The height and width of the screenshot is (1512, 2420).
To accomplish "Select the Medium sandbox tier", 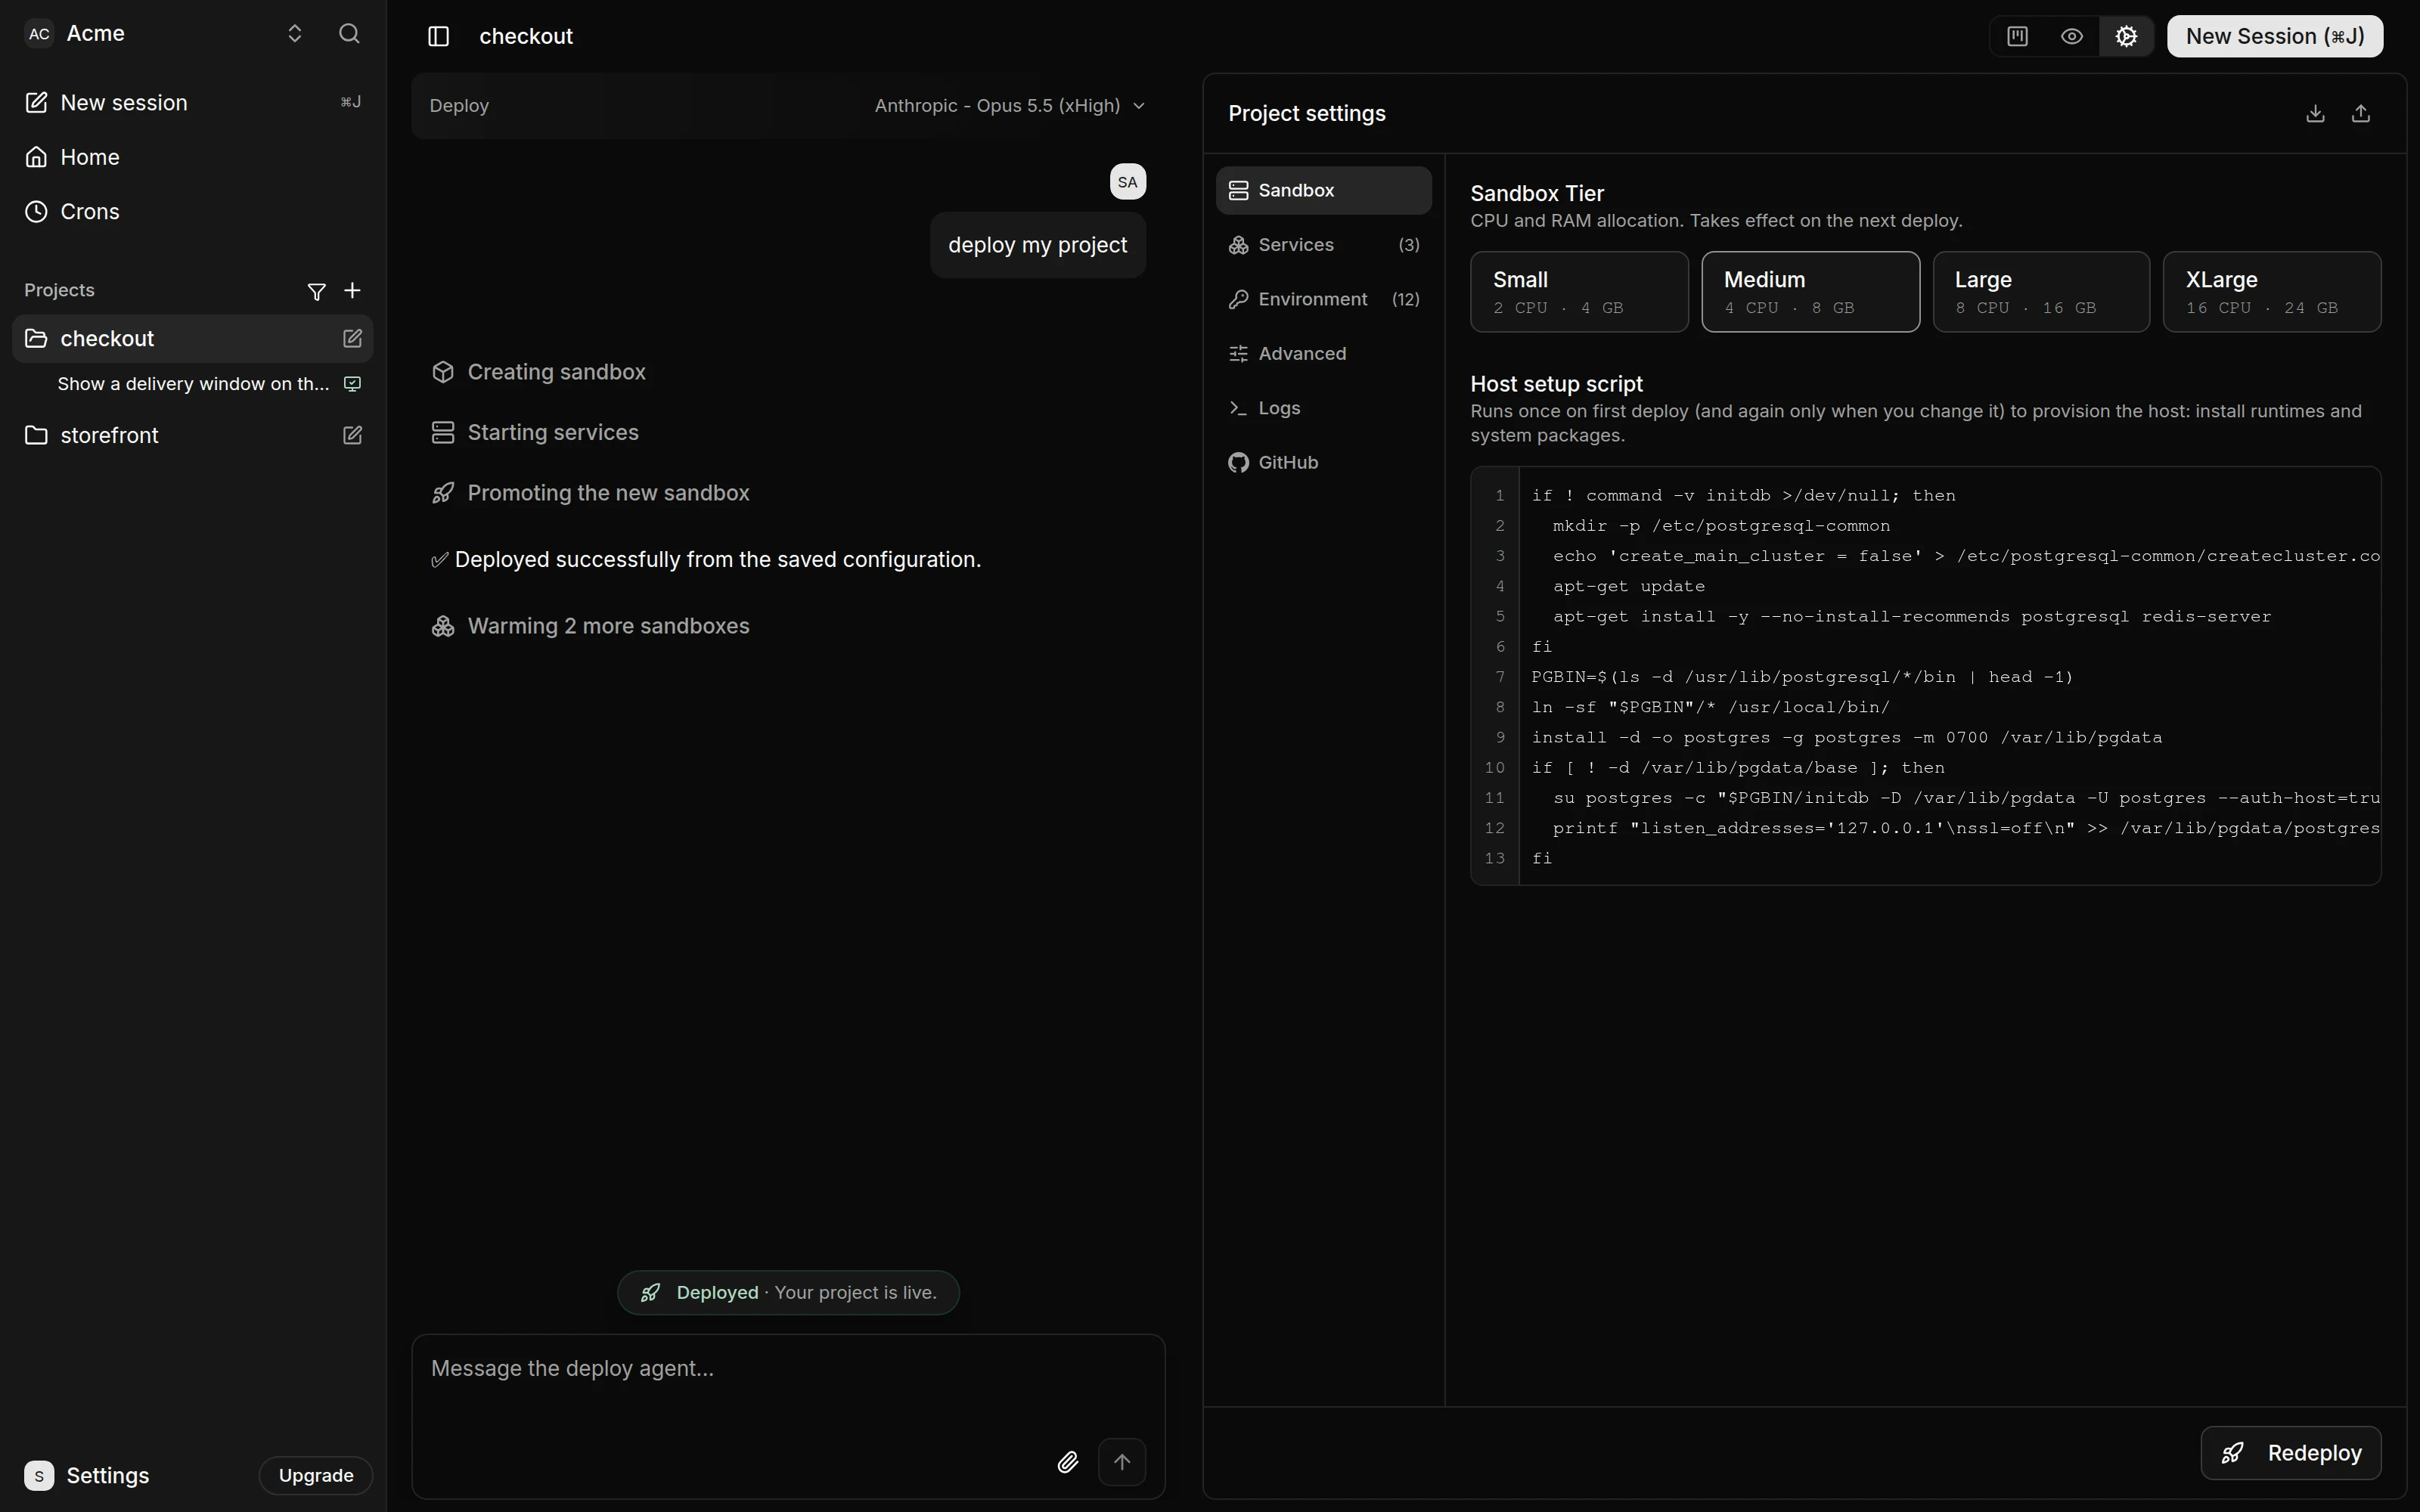I will click(1810, 292).
